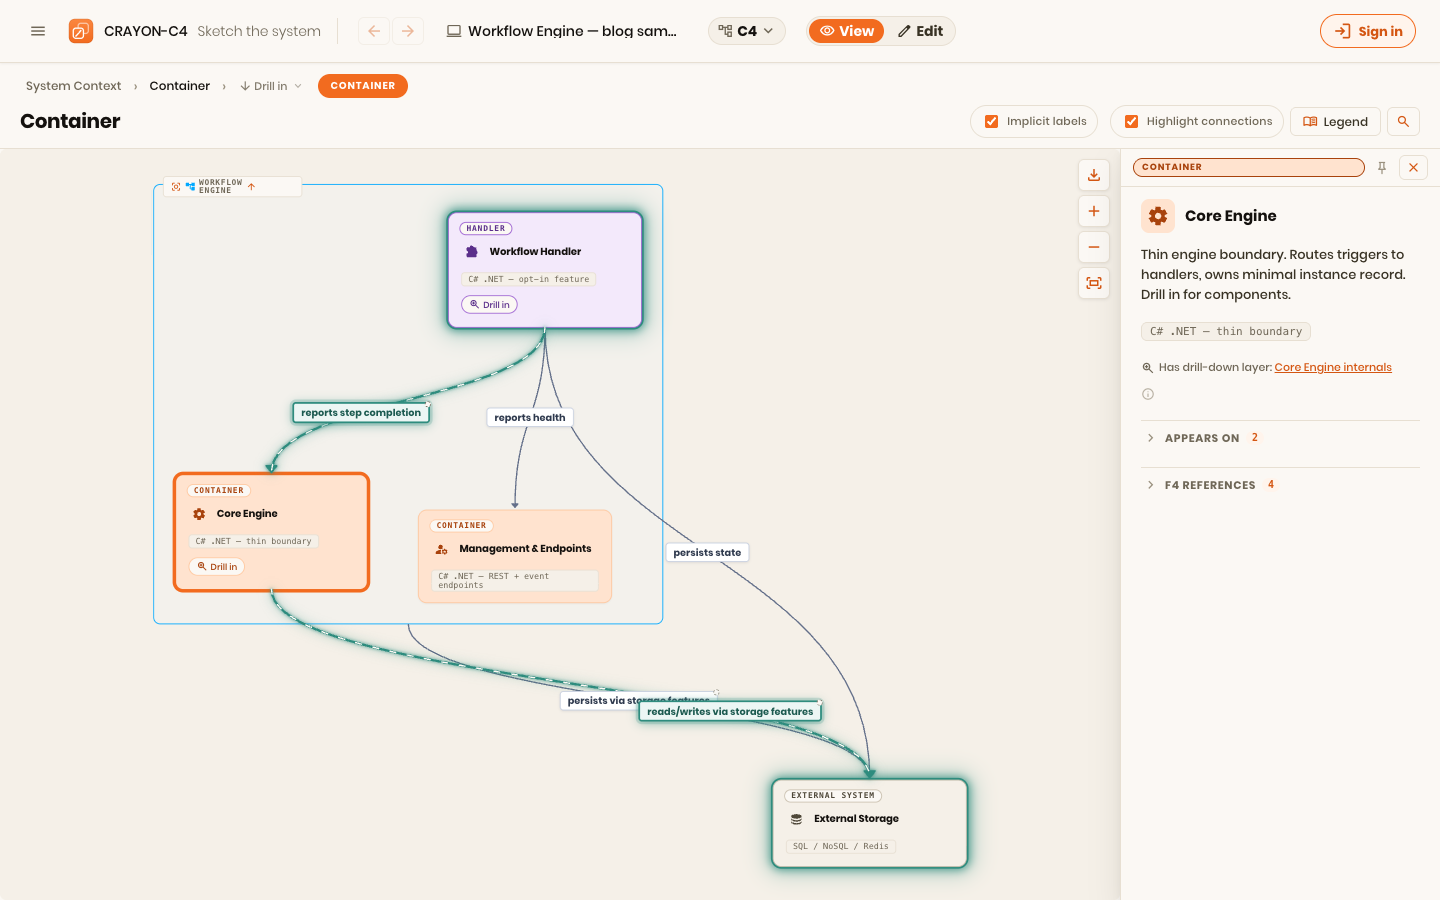Go forward with the right arrow

tap(408, 31)
